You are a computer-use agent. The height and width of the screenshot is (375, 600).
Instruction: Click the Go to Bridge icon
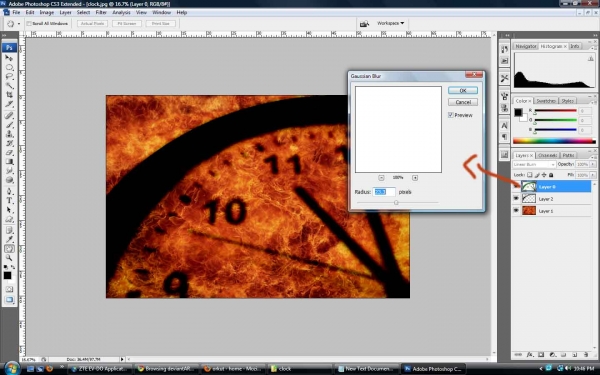click(364, 24)
